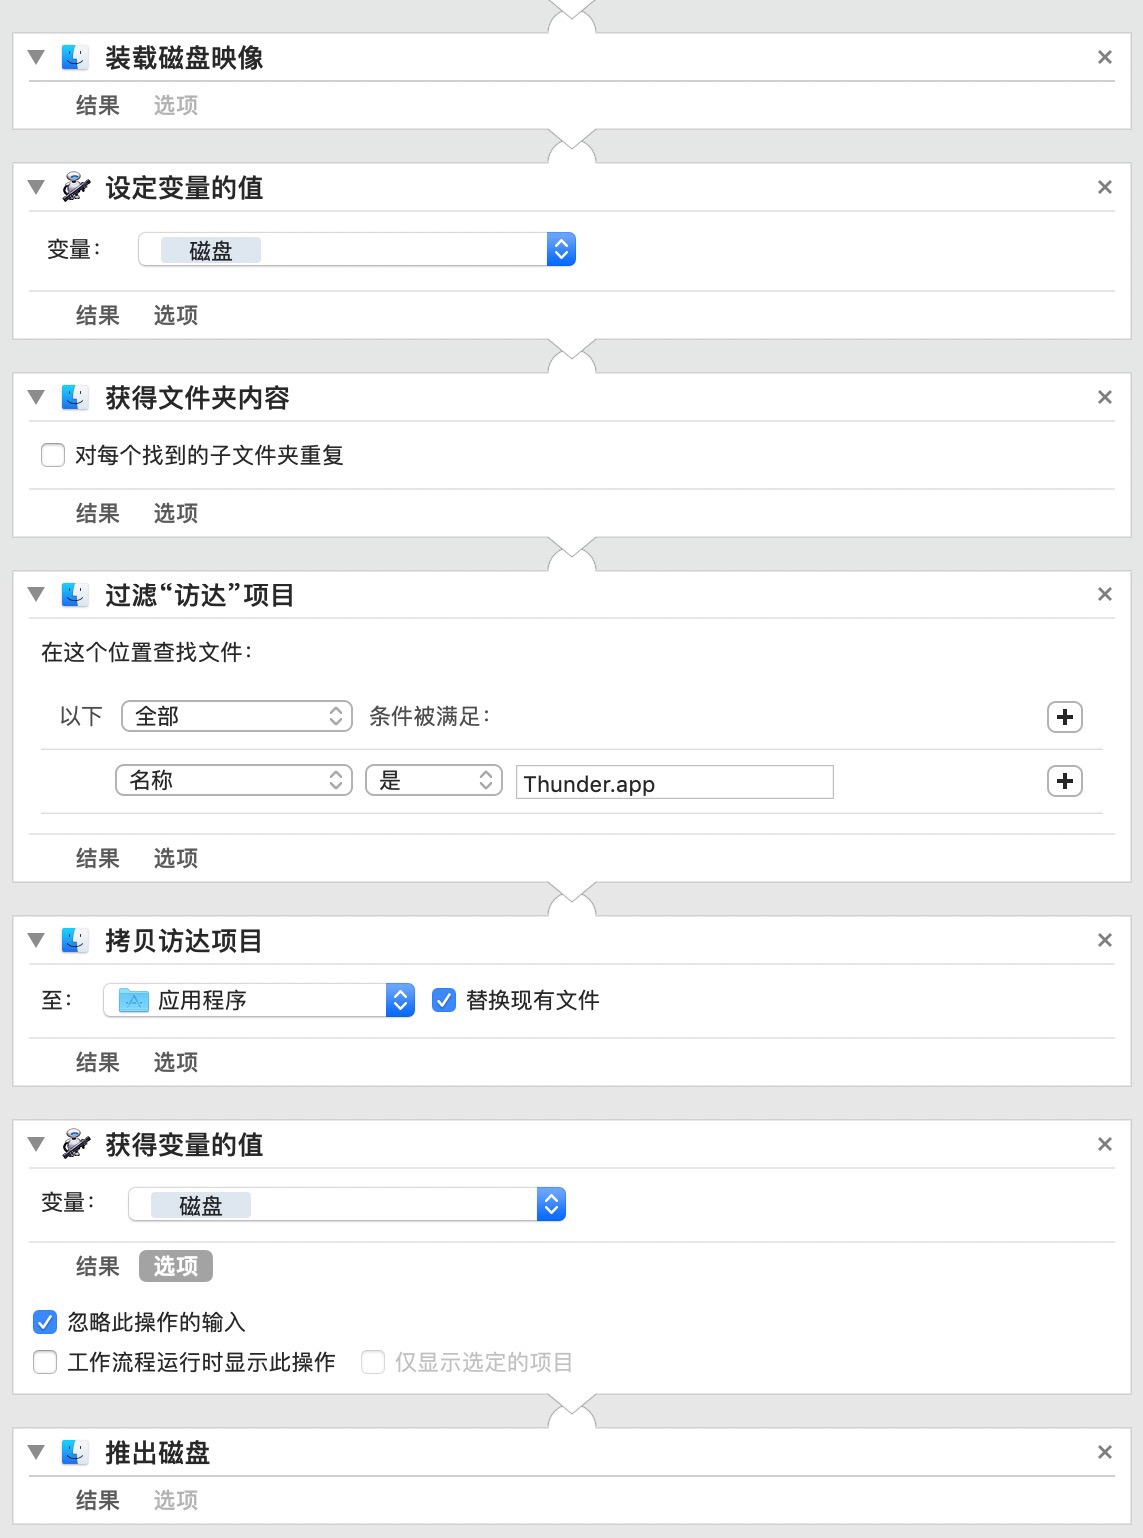This screenshot has width=1143, height=1538.
Task: Open 结果 tab in 获得变量的值
Action: [x=97, y=1266]
